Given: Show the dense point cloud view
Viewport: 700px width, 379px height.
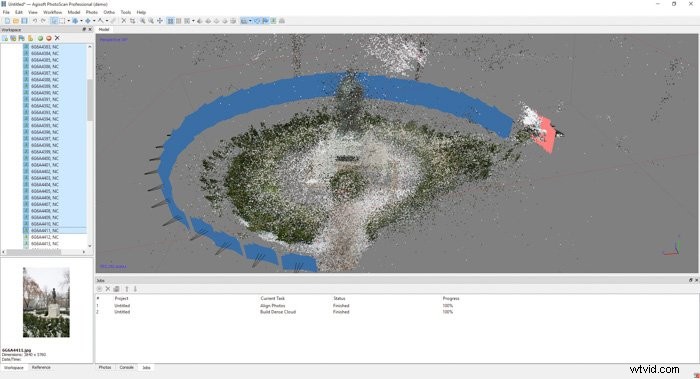Looking at the screenshot, I should point(179,21).
